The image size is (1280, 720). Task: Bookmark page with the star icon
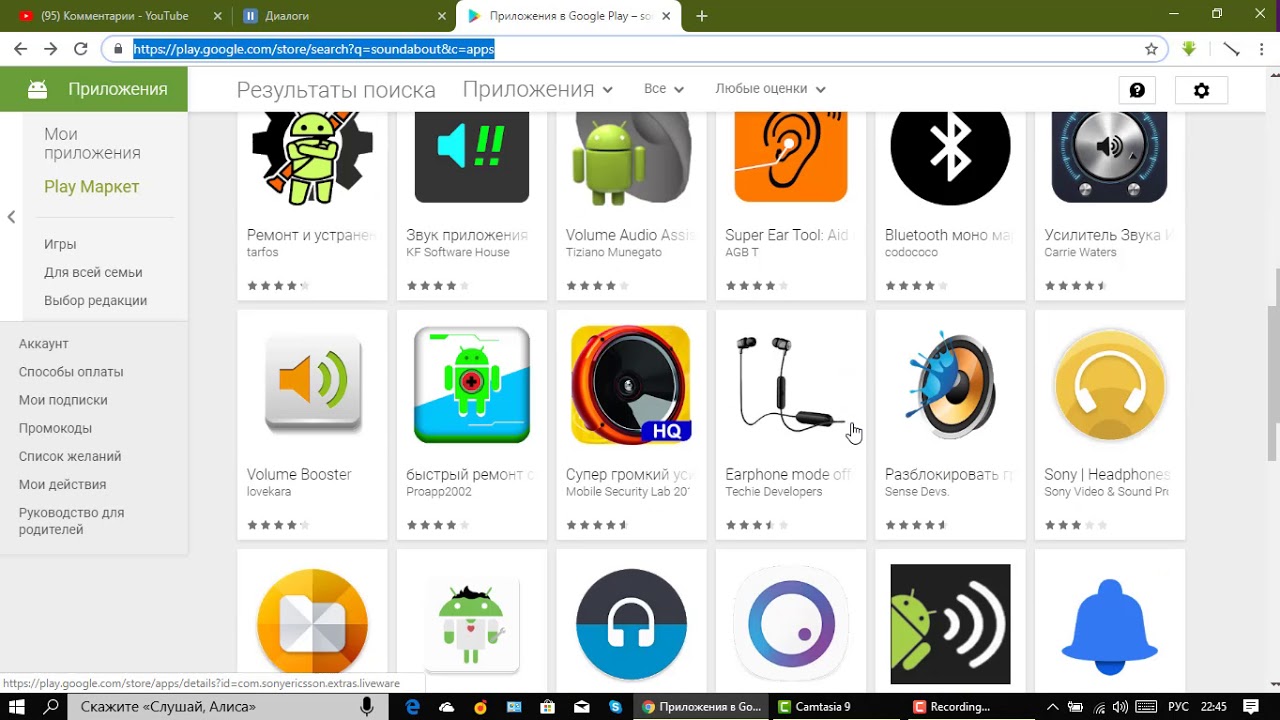pos(1151,49)
